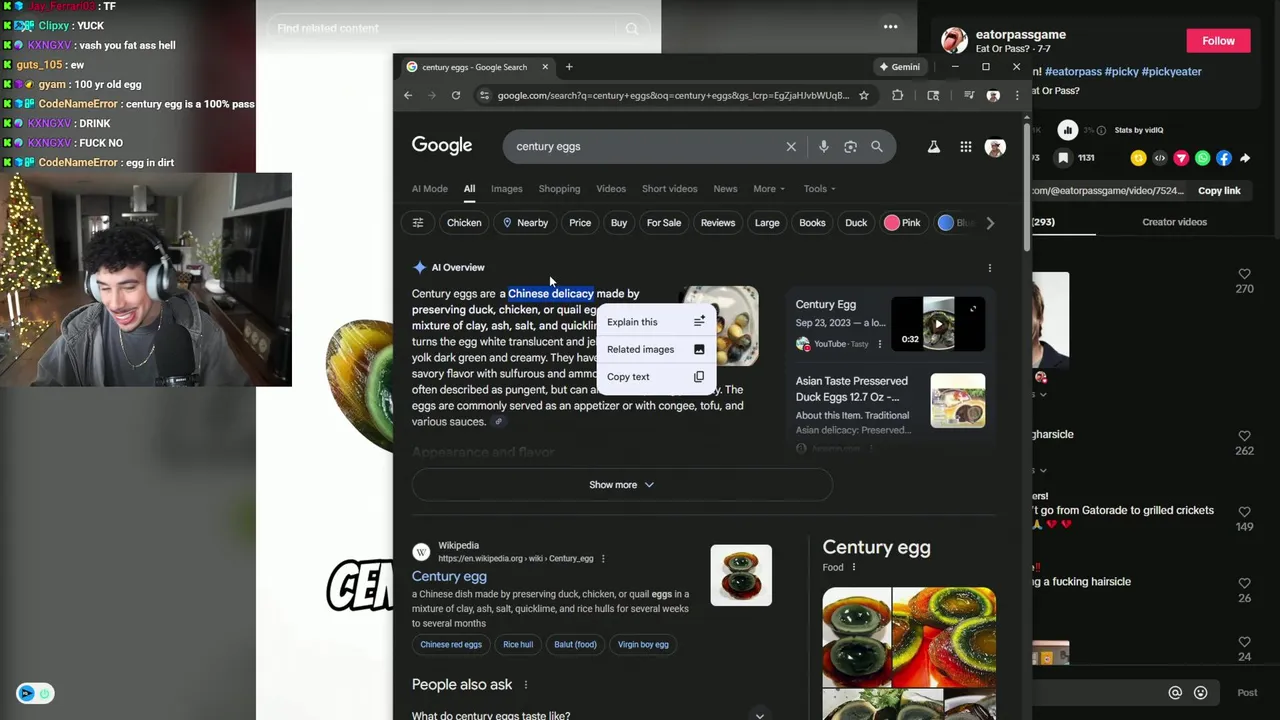Viewport: 1280px width, 720px height.
Task: Click the yellow repost icon
Action: 1138,158
